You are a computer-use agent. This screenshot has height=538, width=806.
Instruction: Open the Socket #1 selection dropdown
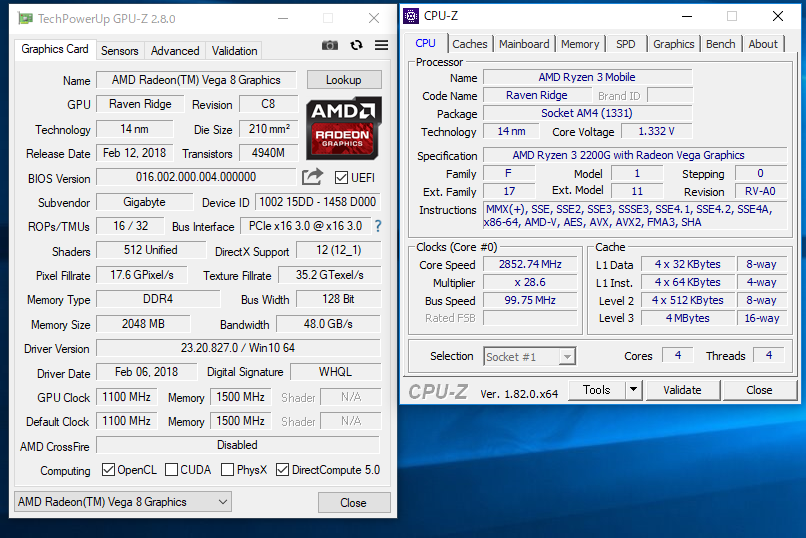pos(529,357)
